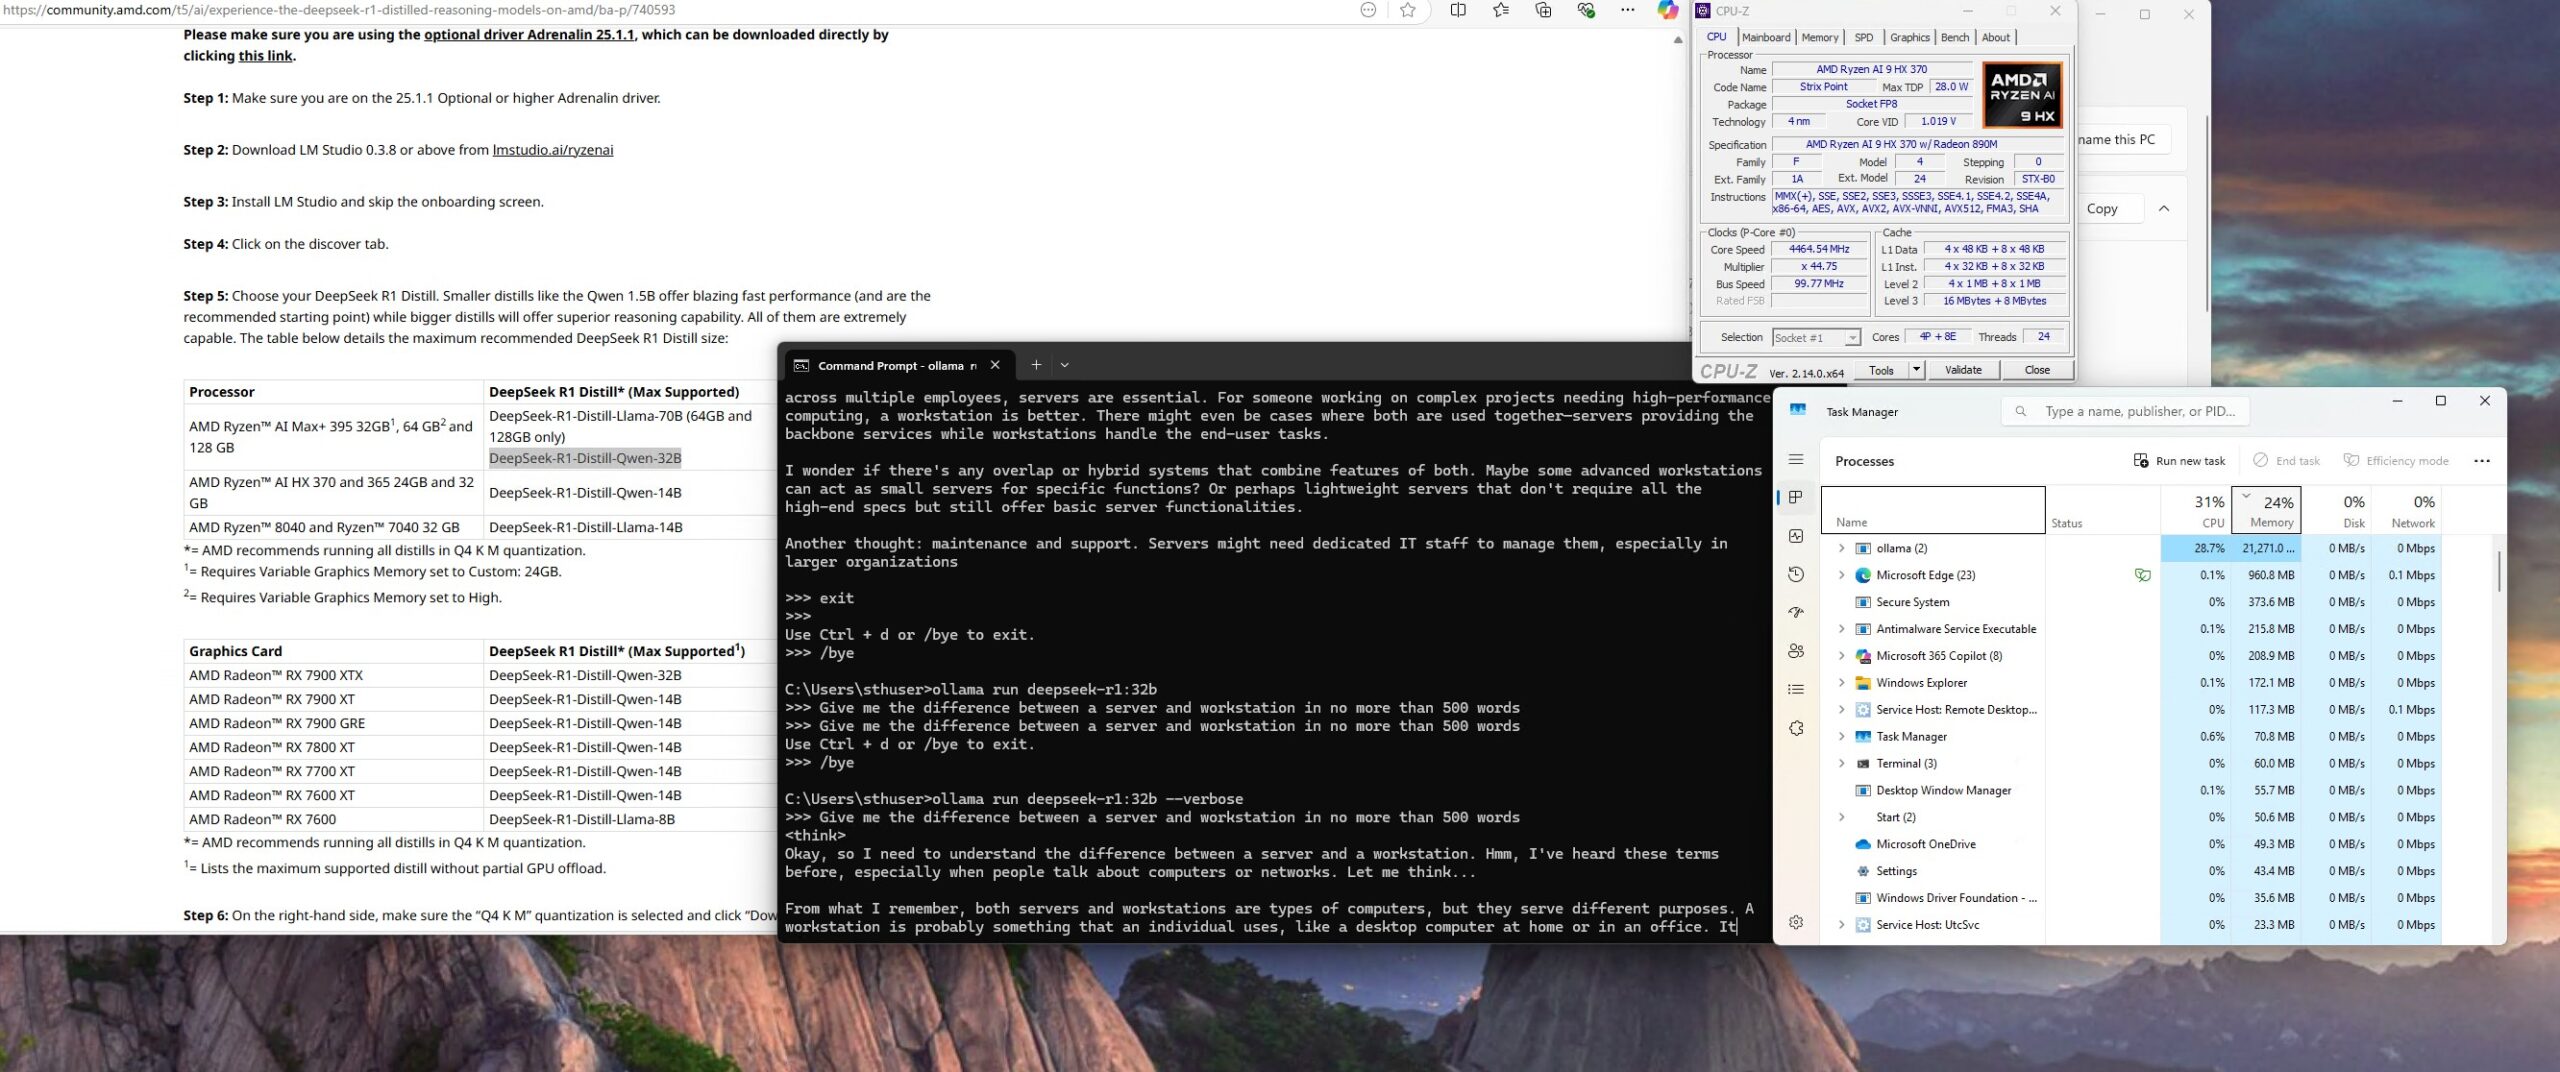
Task: Click the Edge favorite star icon
Action: click(1408, 10)
